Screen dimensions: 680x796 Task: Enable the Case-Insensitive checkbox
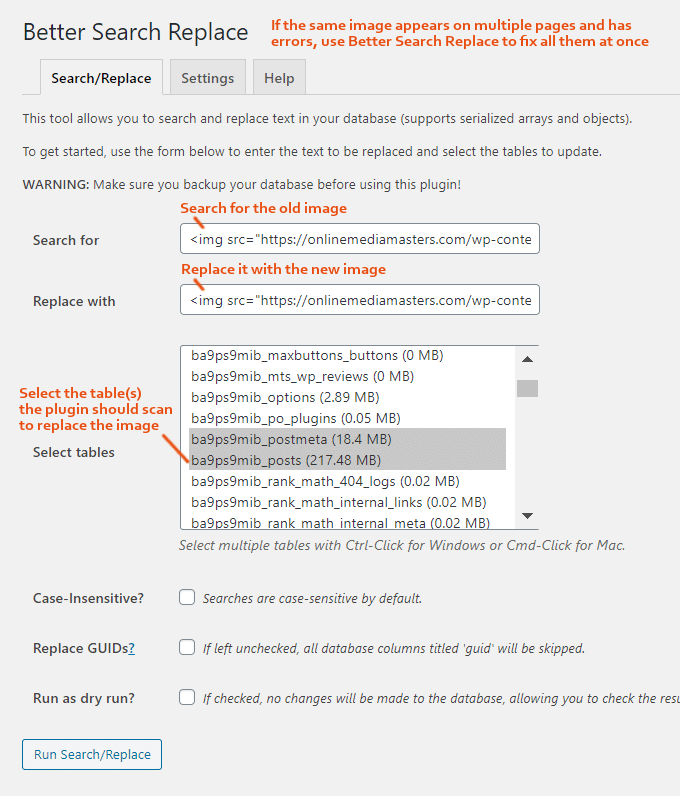tap(187, 597)
